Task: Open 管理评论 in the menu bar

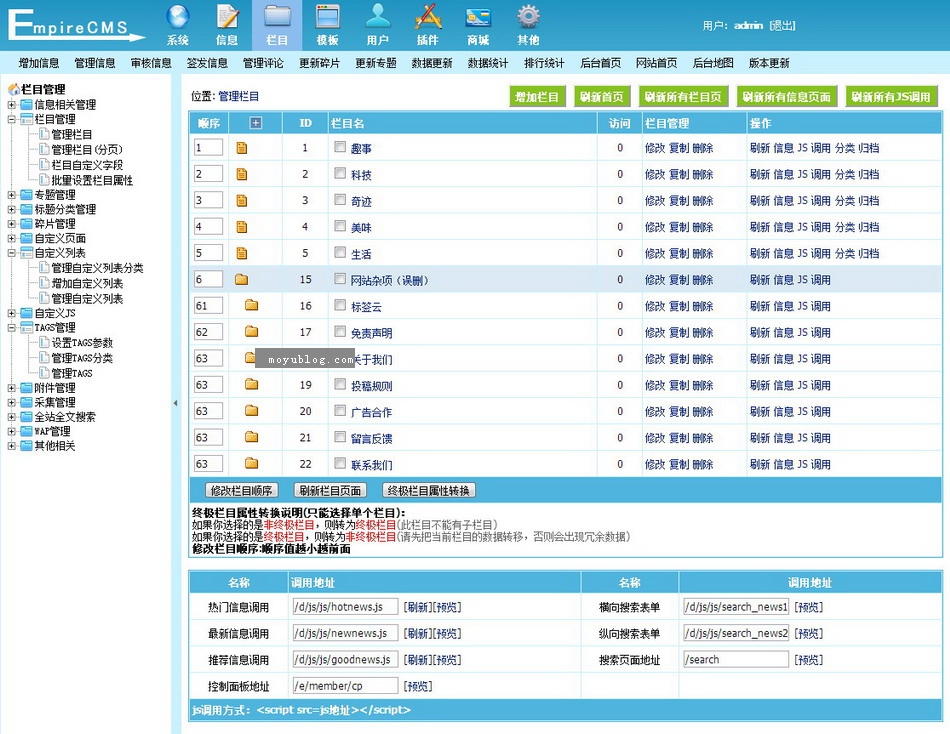Action: pos(263,63)
